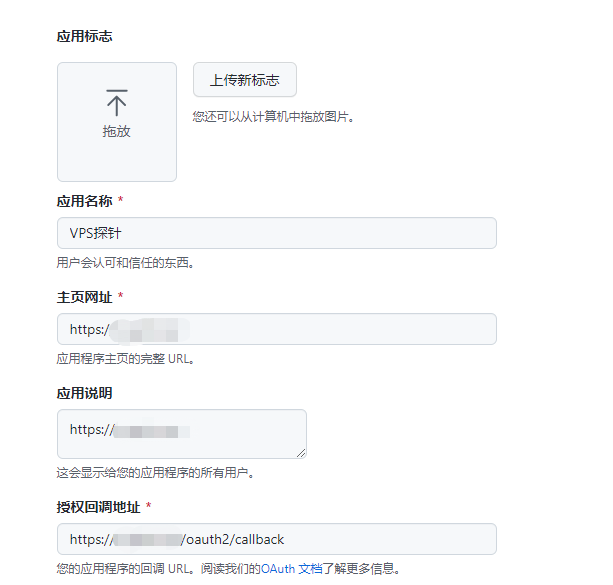The height and width of the screenshot is (585, 613).
Task: Select hint text 您还可以从计算机中拖放图片。
Action: click(x=274, y=117)
